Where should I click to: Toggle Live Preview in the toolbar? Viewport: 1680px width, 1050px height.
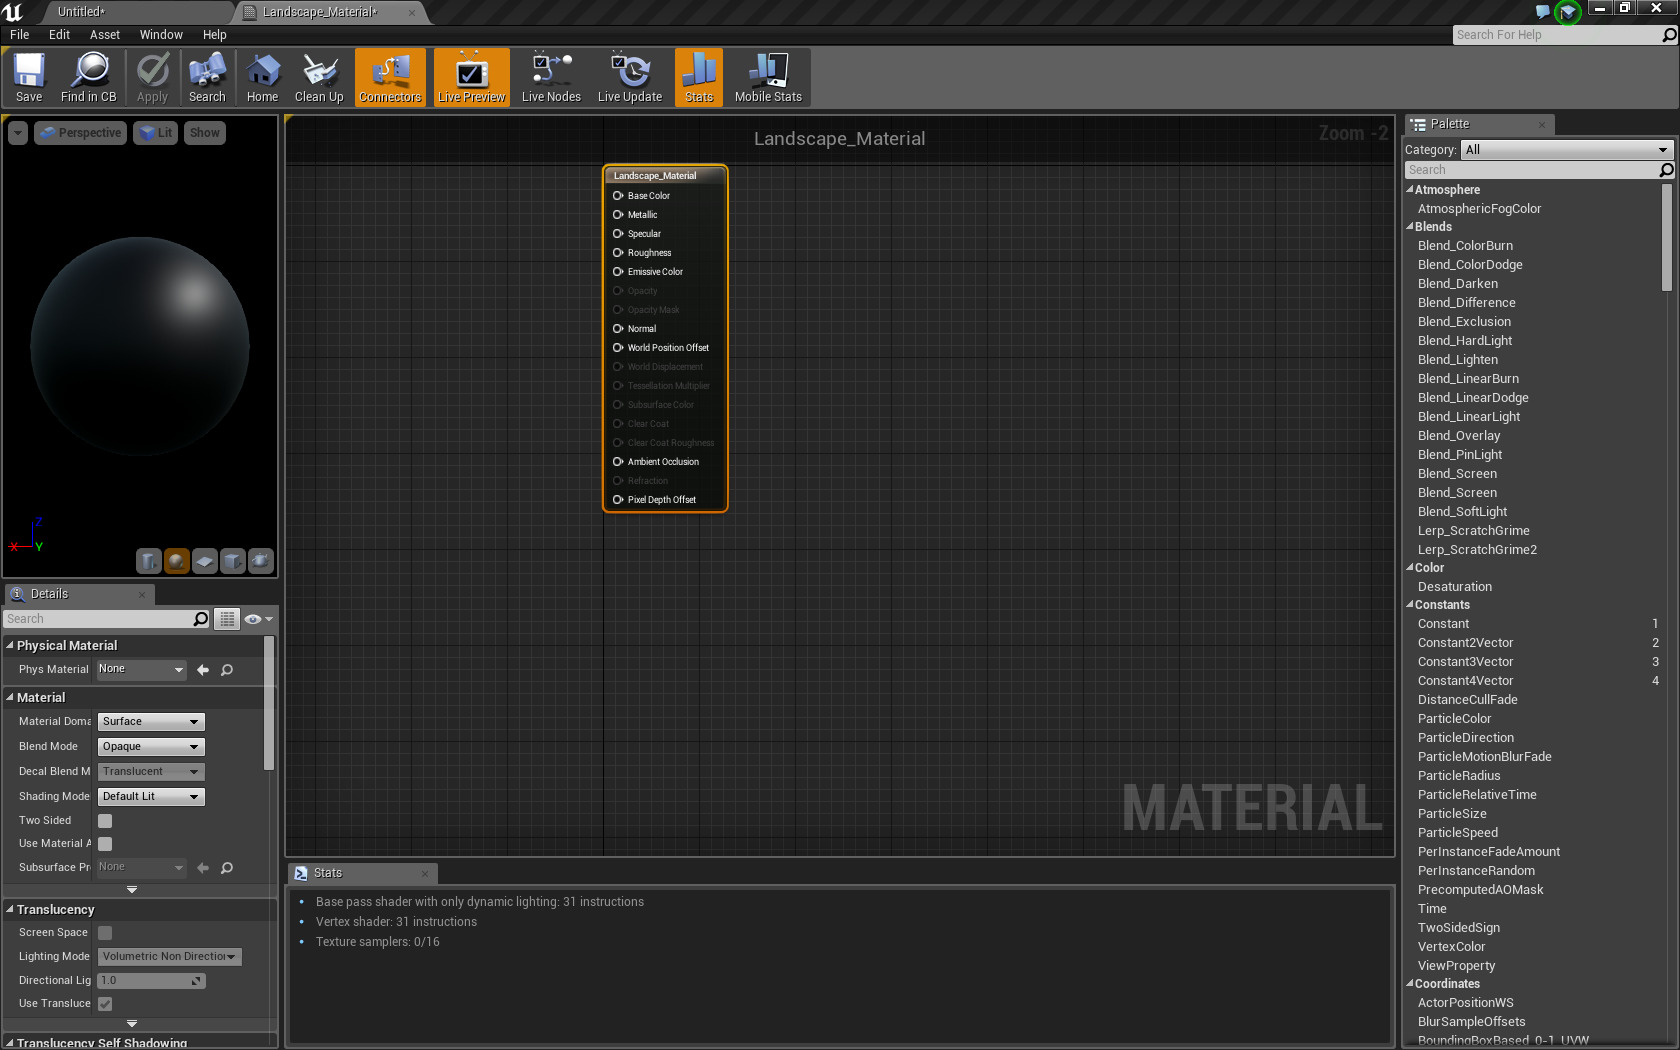(x=470, y=77)
